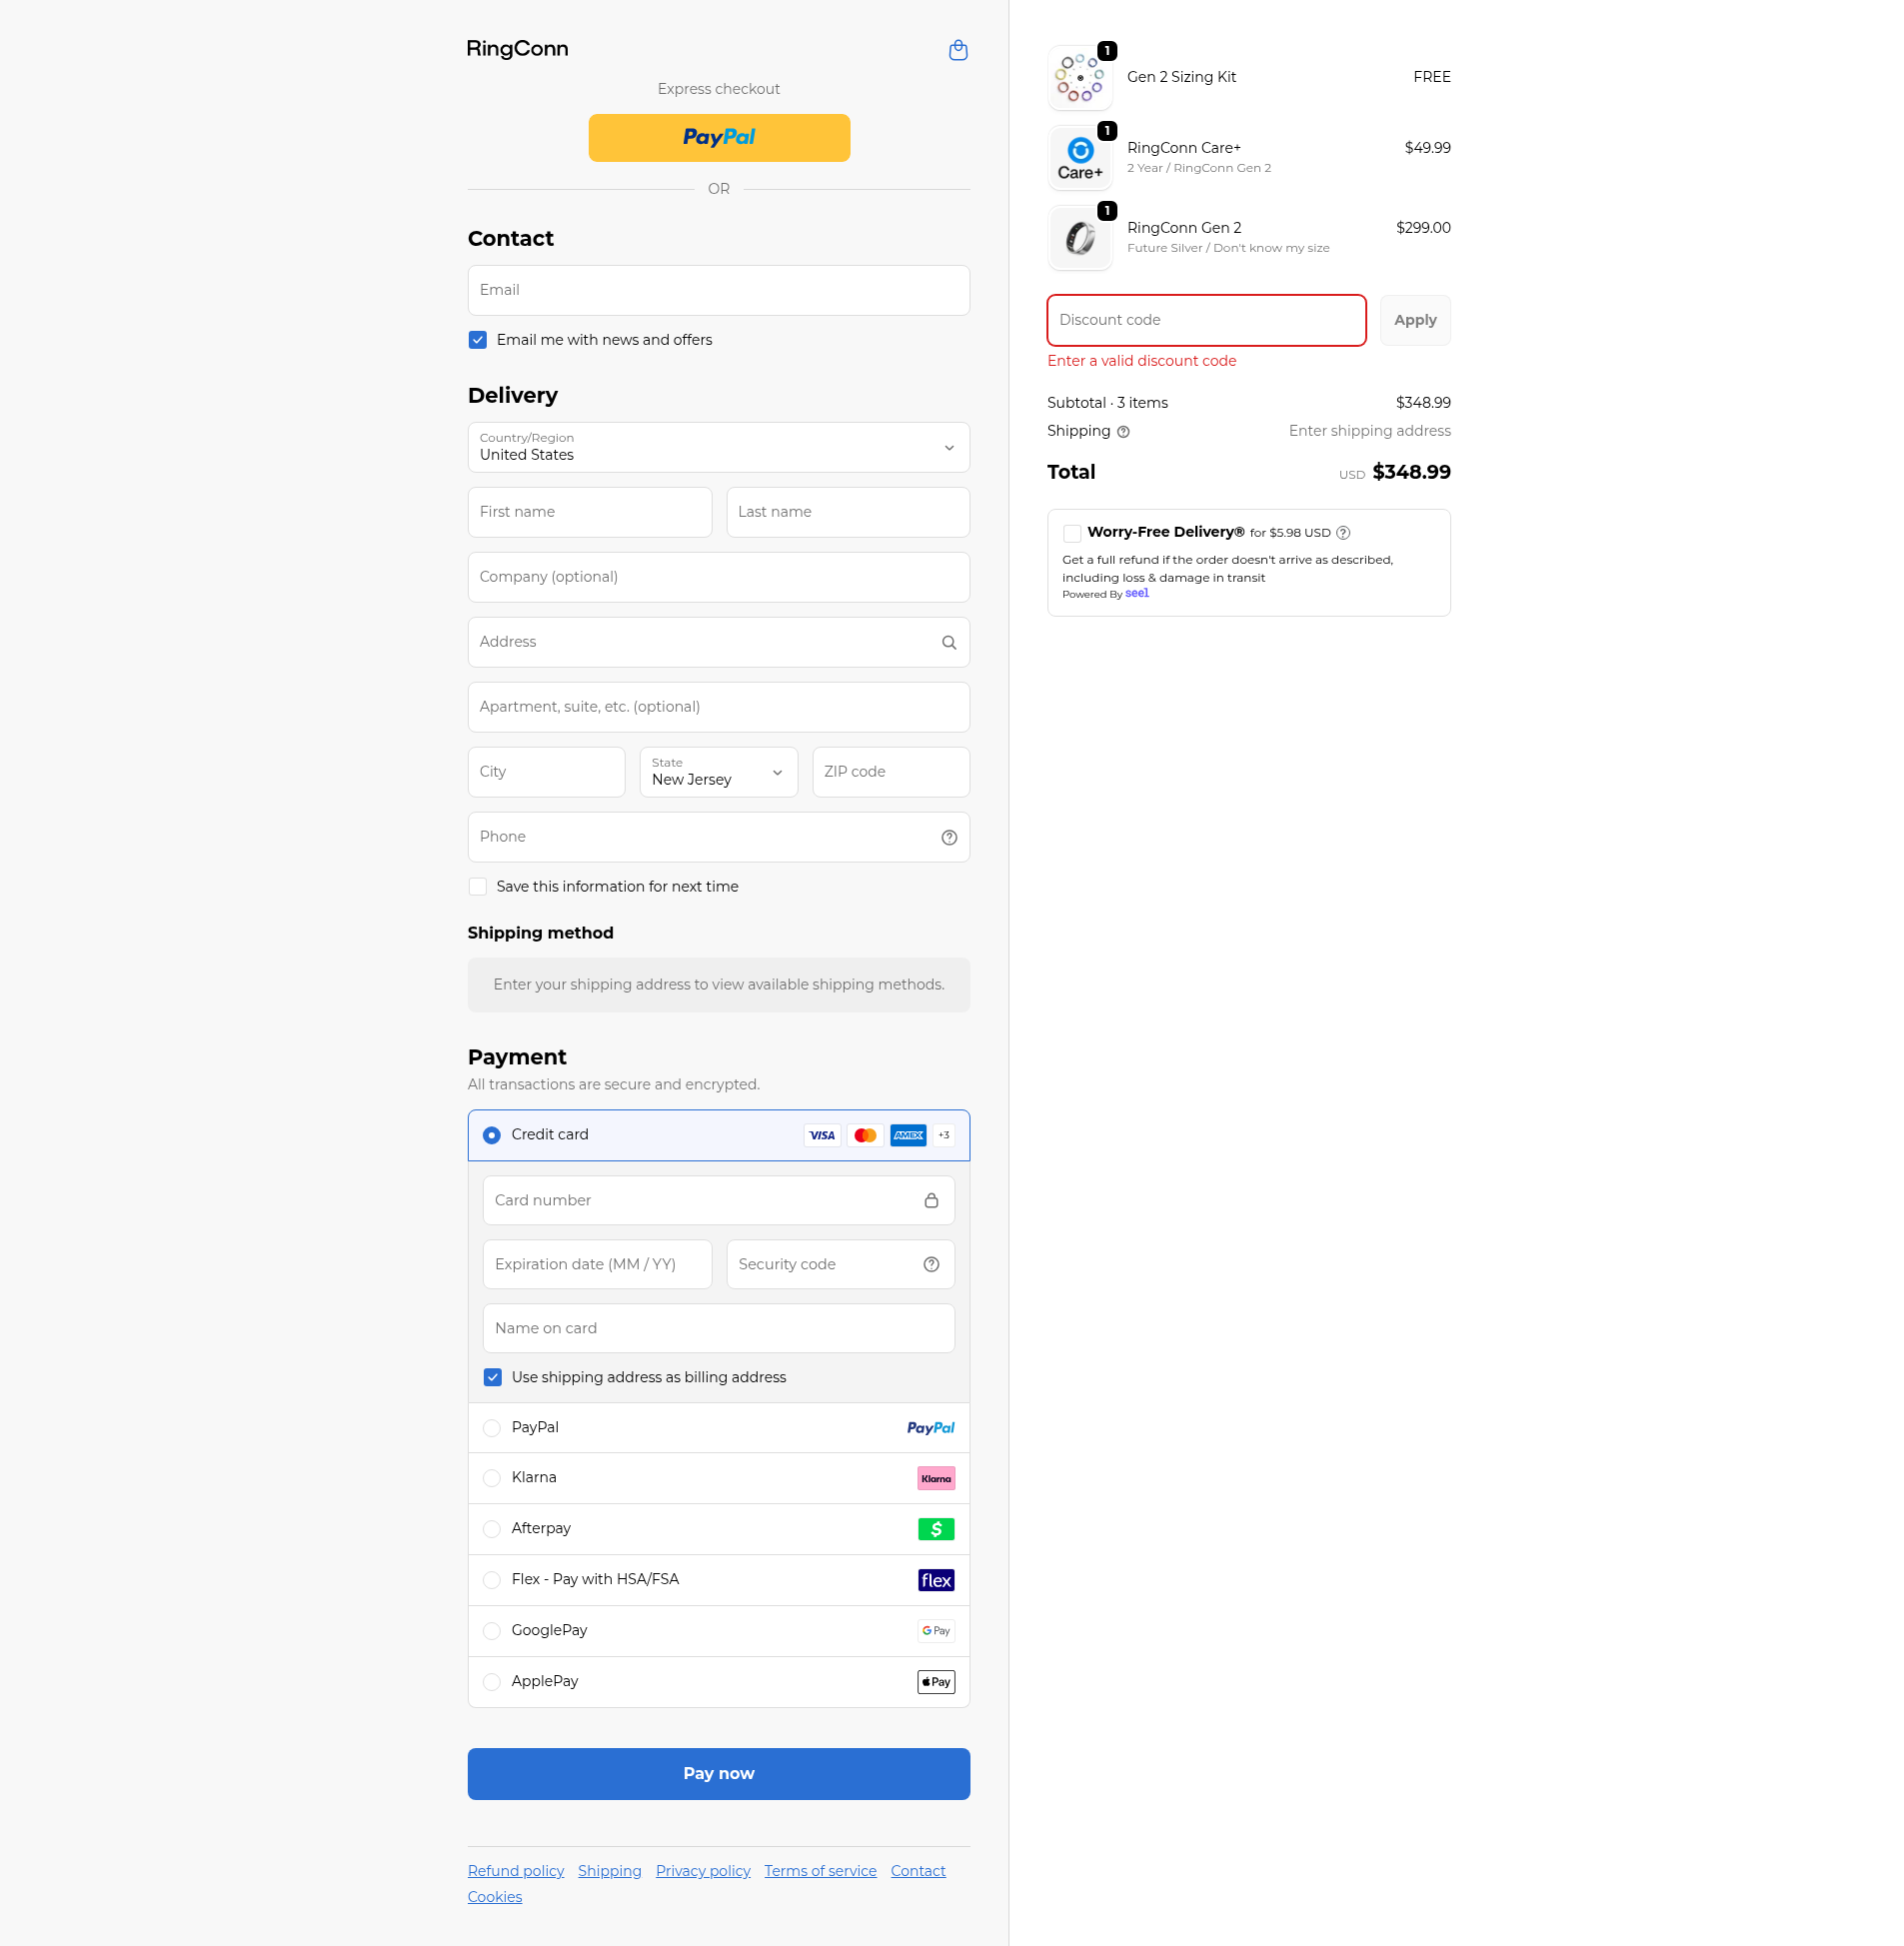Expand the State dropdown showing New Jersey
The width and height of the screenshot is (1904, 1946).
click(718, 773)
